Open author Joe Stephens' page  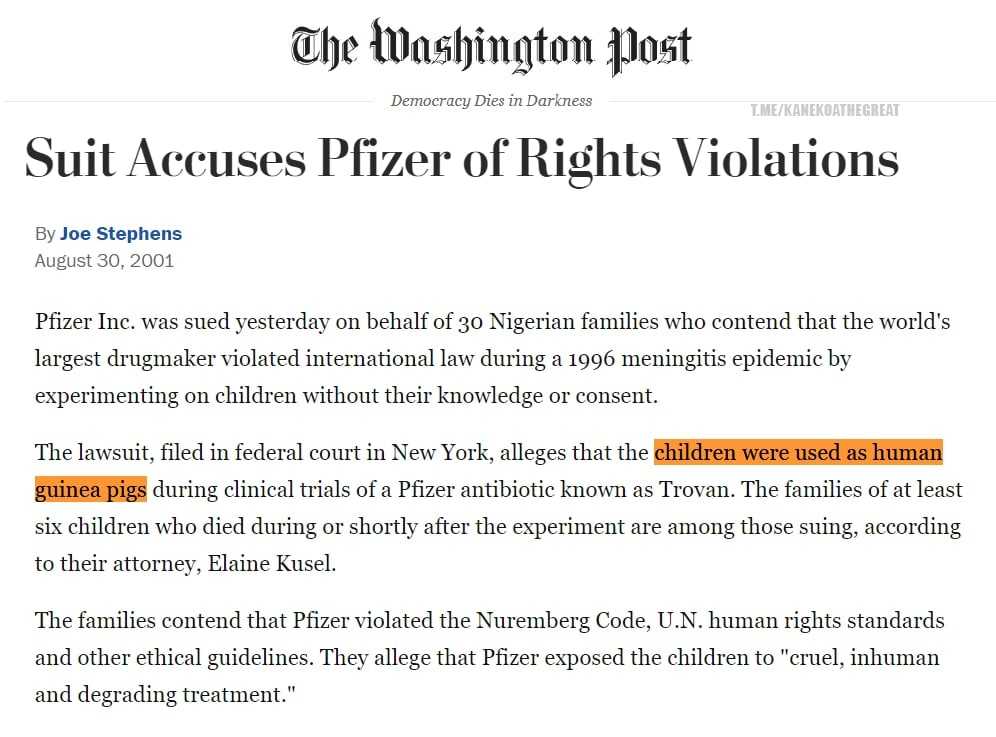[121, 234]
